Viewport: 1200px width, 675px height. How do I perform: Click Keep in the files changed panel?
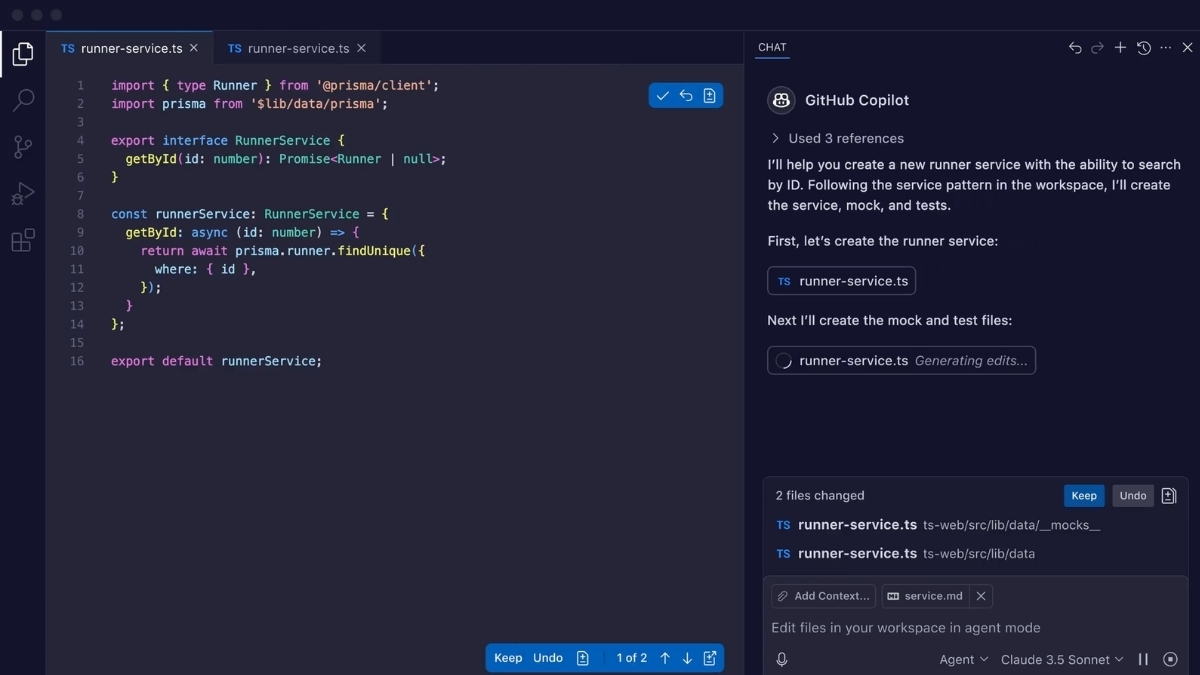1084,496
